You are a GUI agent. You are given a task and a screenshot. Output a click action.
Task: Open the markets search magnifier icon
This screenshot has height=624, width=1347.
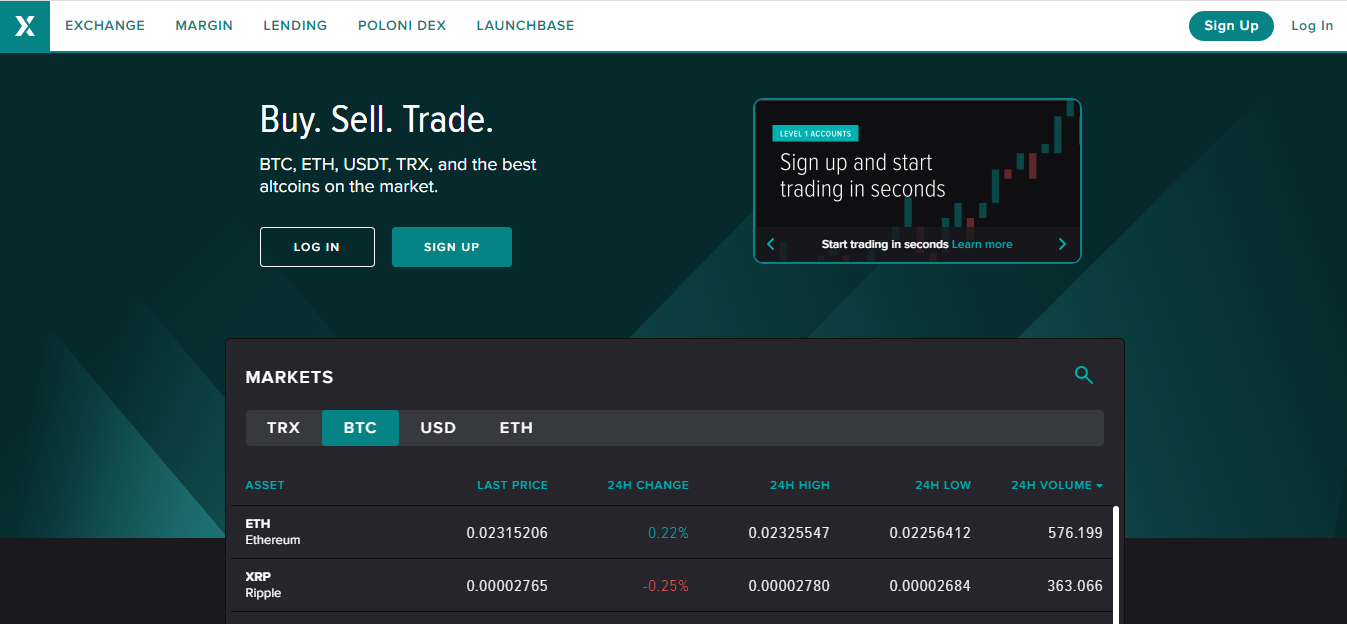[1084, 375]
